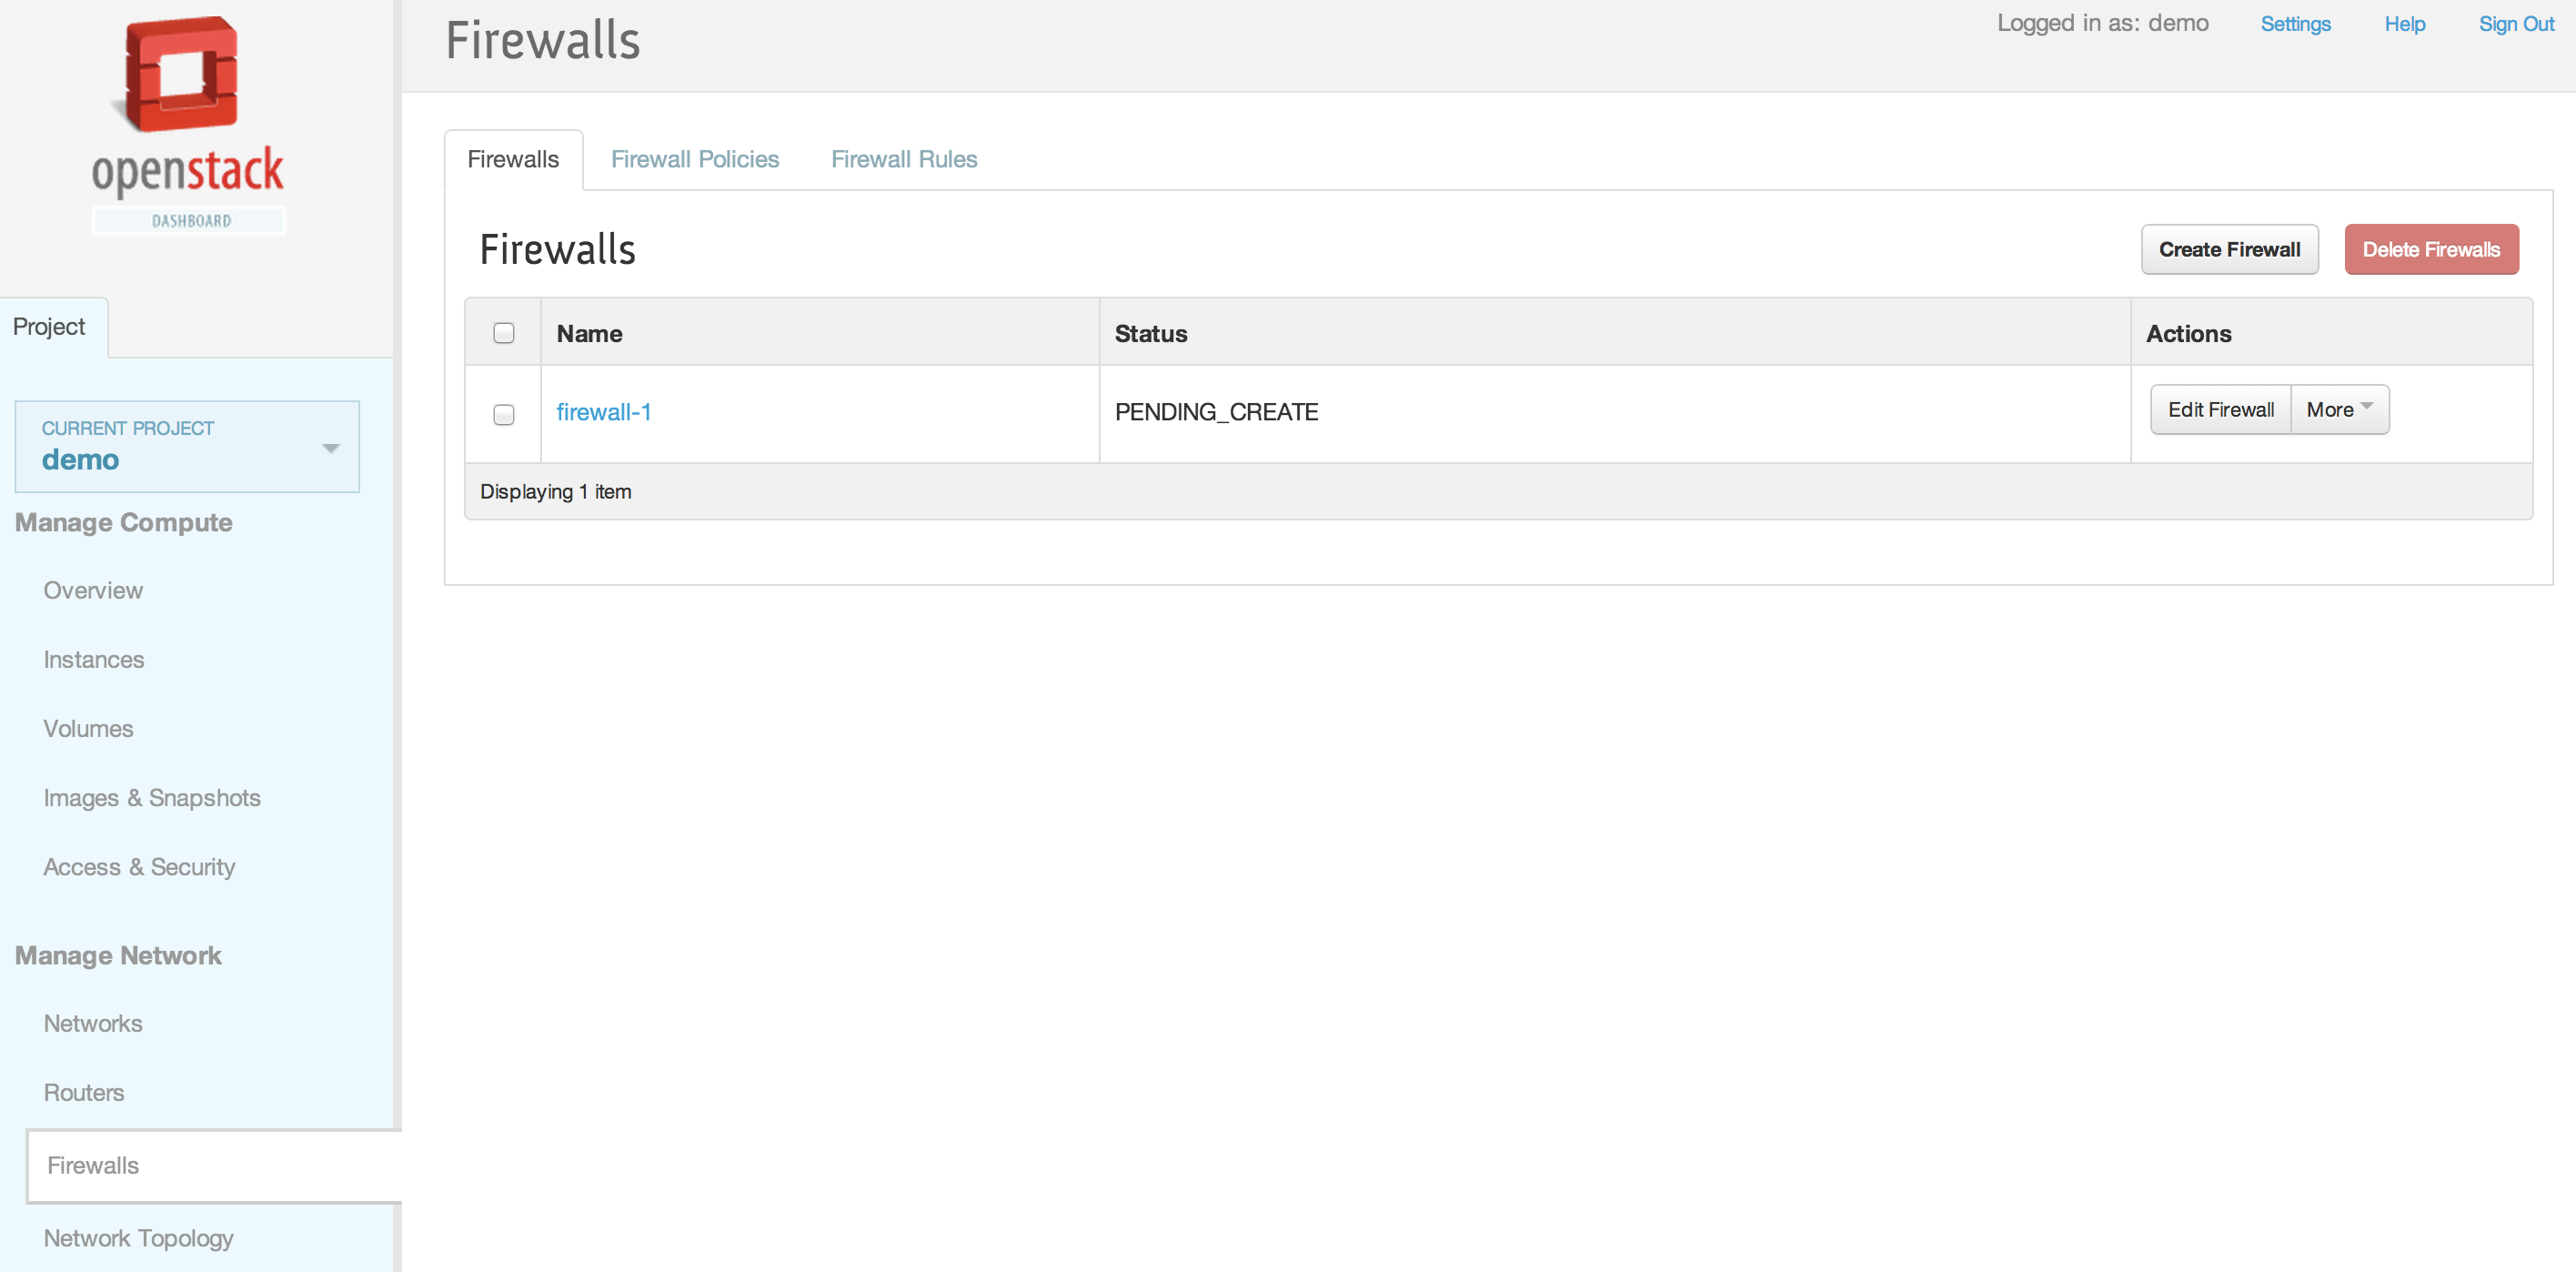Switch to Firewall Policies tab
Viewport: 2576px width, 1272px height.
[x=694, y=159]
